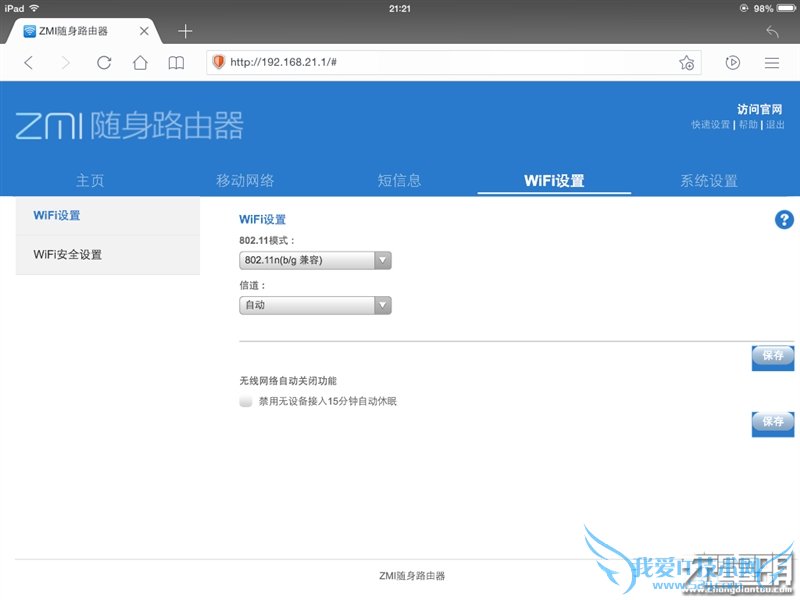Tap the URL address field

pyautogui.click(x=450, y=62)
